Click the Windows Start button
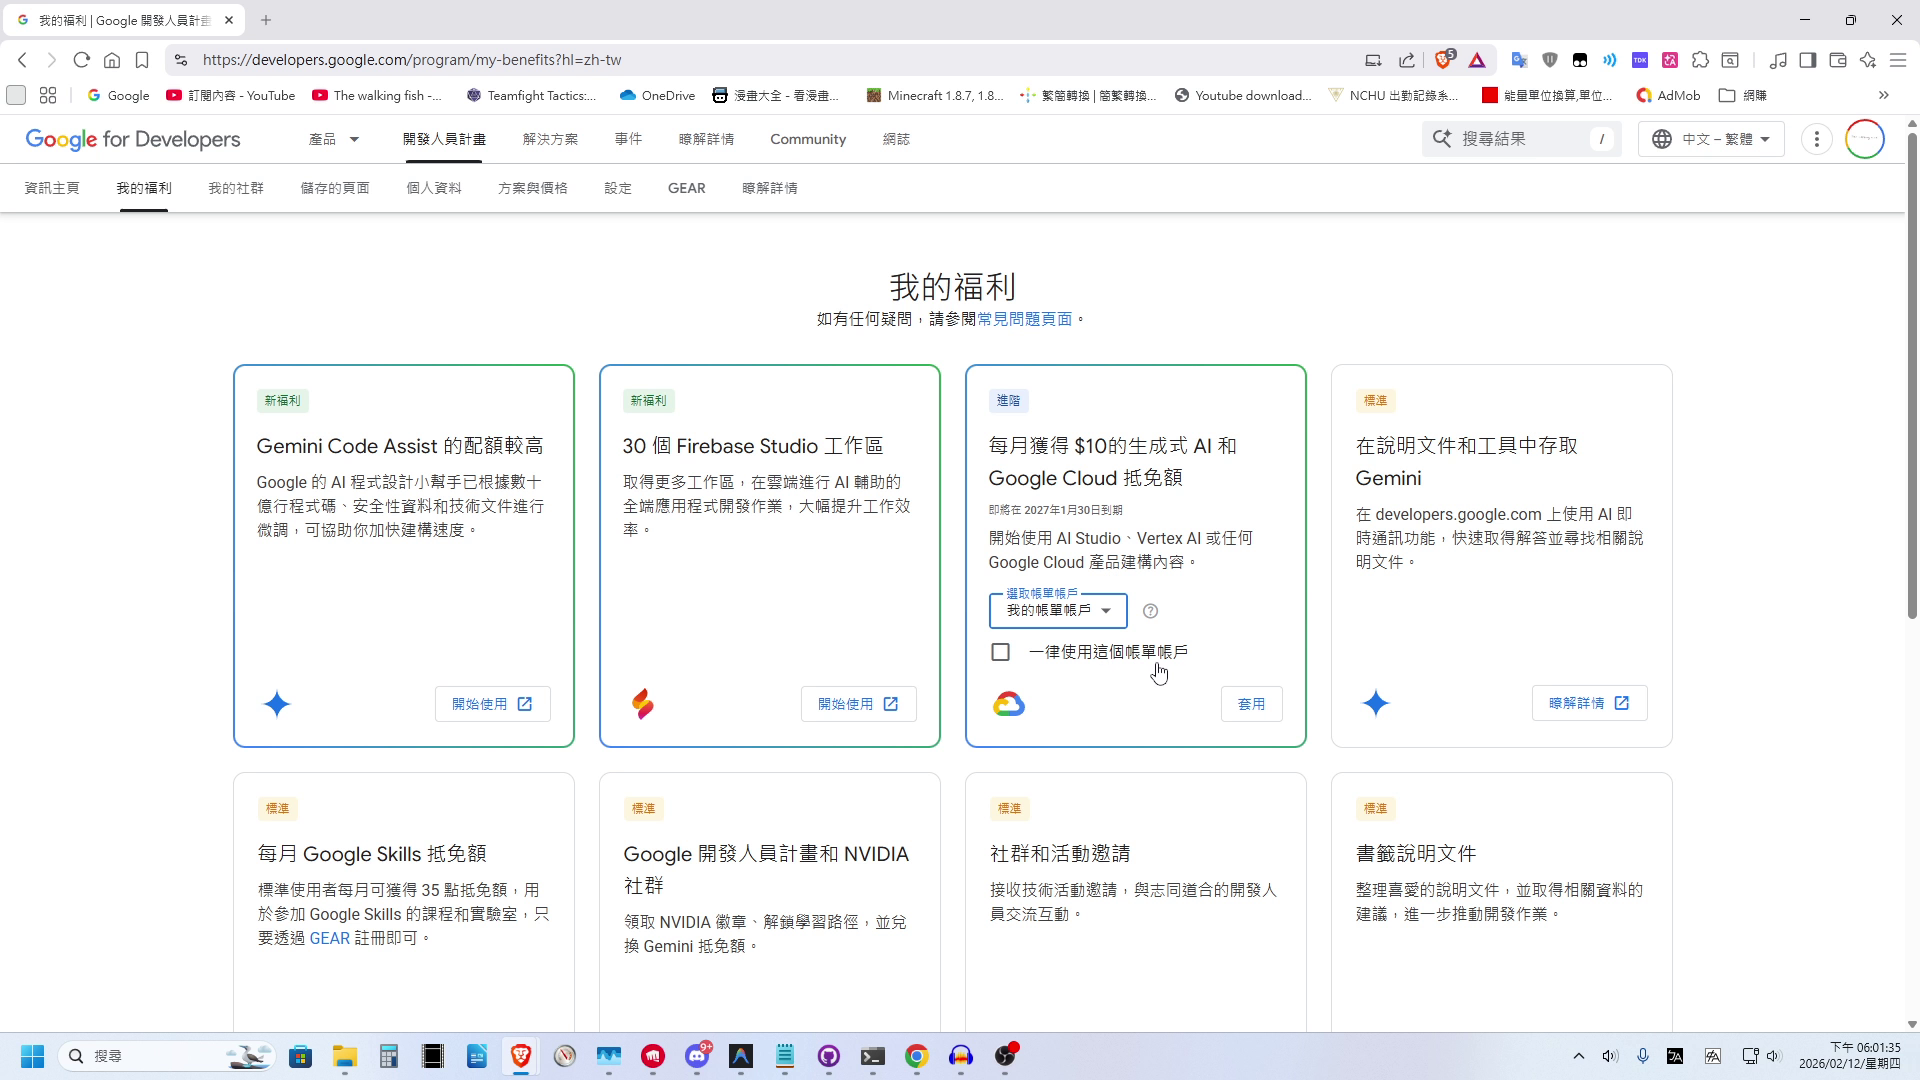Image resolution: width=1920 pixels, height=1080 pixels. point(32,1056)
